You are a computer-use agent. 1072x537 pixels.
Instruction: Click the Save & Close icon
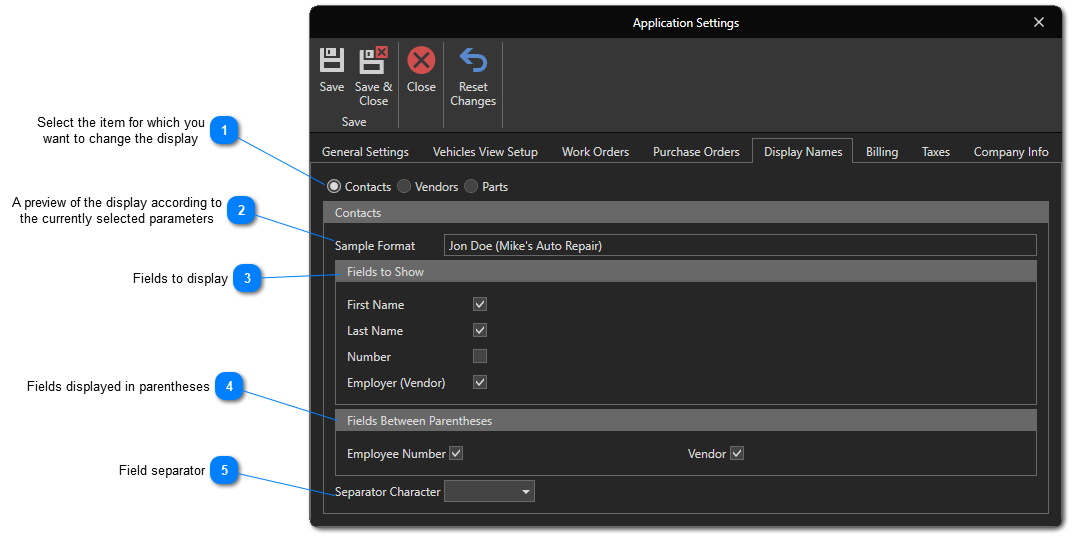(373, 61)
